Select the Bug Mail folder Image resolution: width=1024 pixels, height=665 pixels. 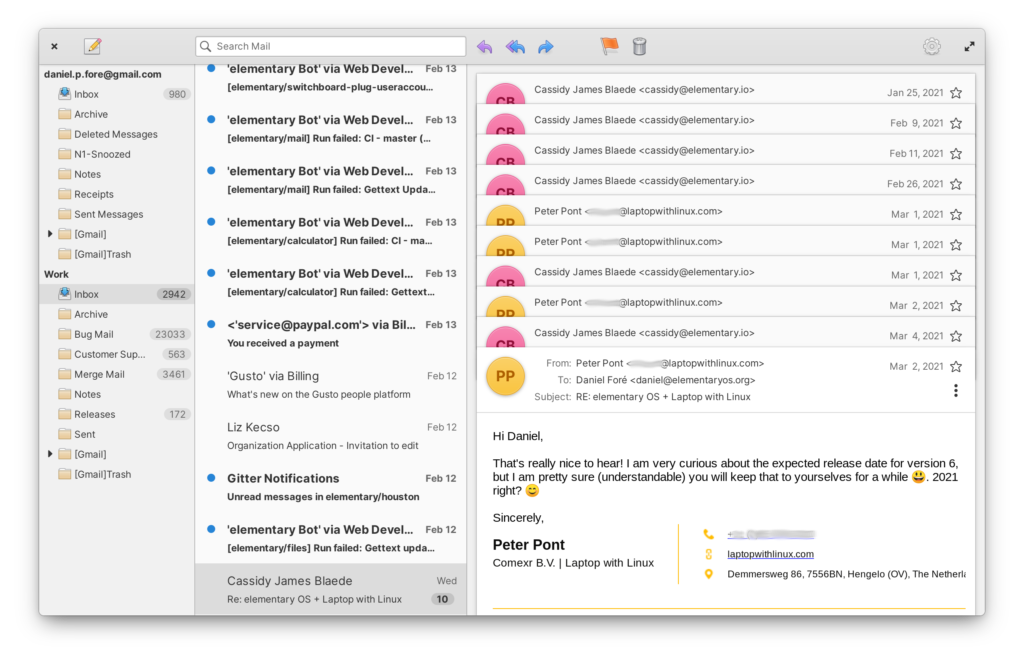click(x=94, y=334)
